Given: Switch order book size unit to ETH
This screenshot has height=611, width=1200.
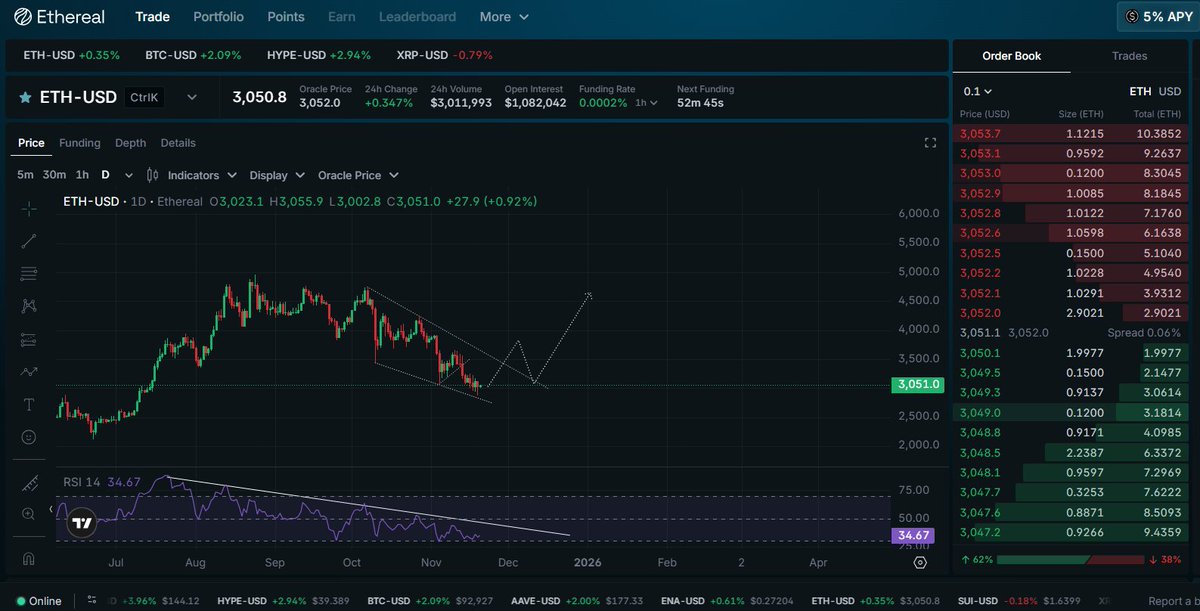Looking at the screenshot, I should pyautogui.click(x=1140, y=91).
